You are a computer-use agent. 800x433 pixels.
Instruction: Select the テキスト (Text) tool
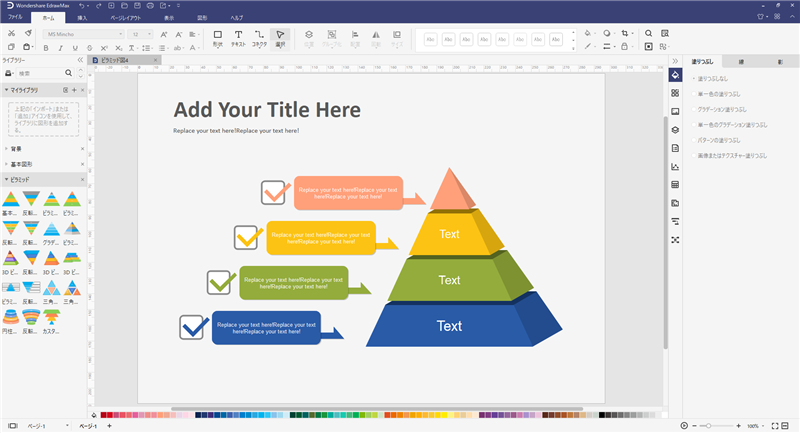tap(238, 38)
